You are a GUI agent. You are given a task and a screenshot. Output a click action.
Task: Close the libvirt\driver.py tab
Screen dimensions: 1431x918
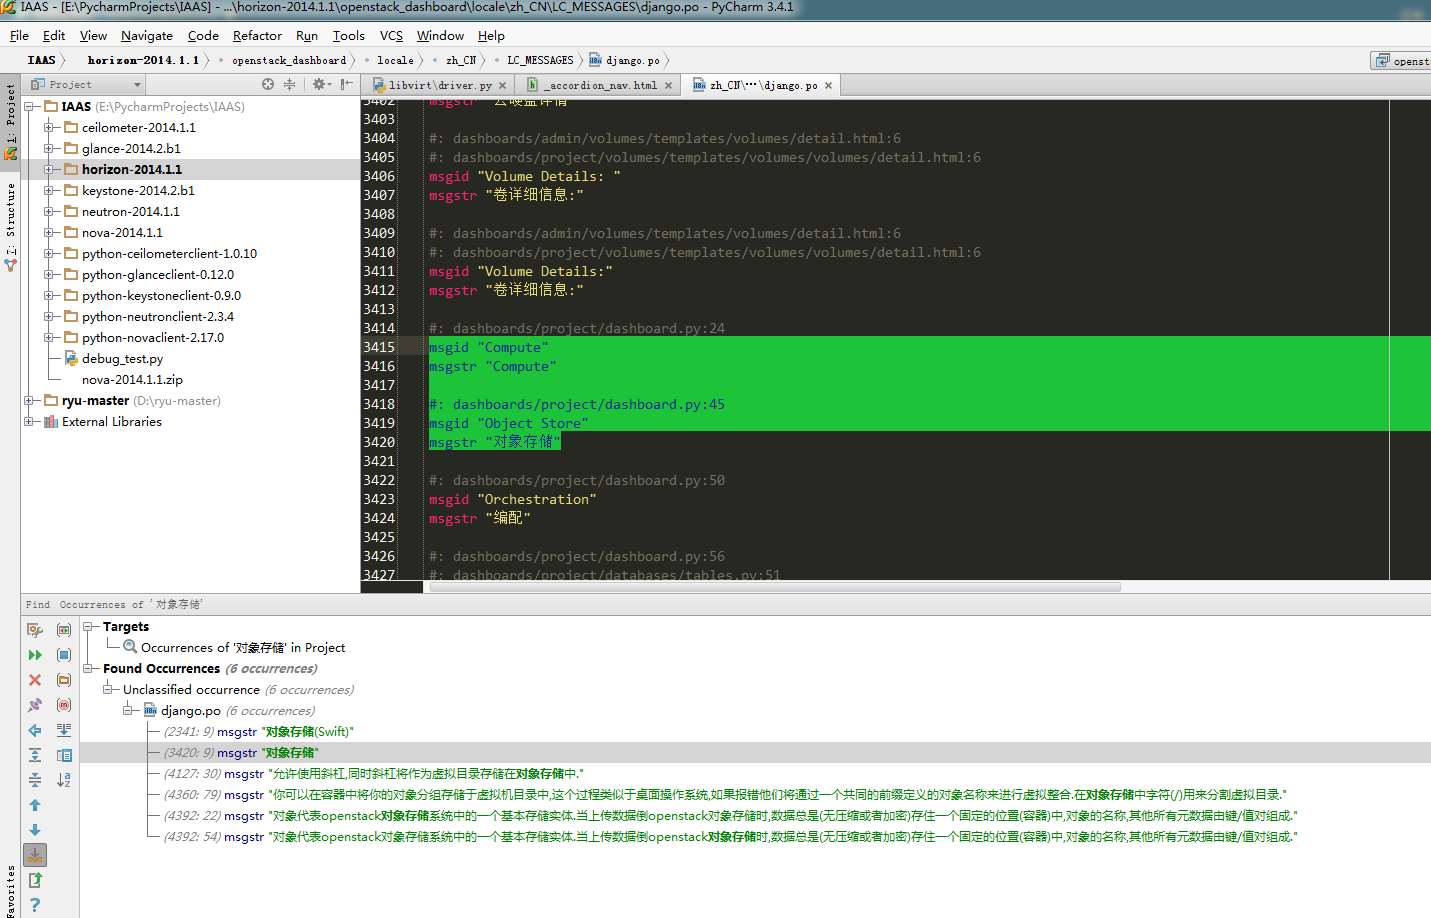click(503, 86)
